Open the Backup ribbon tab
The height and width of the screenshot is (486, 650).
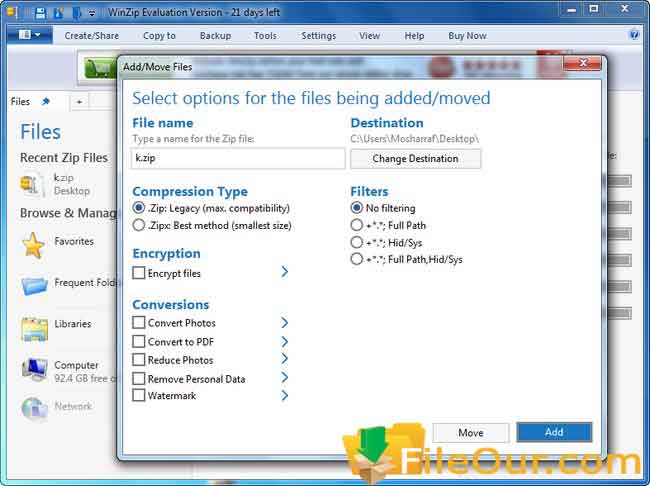215,36
